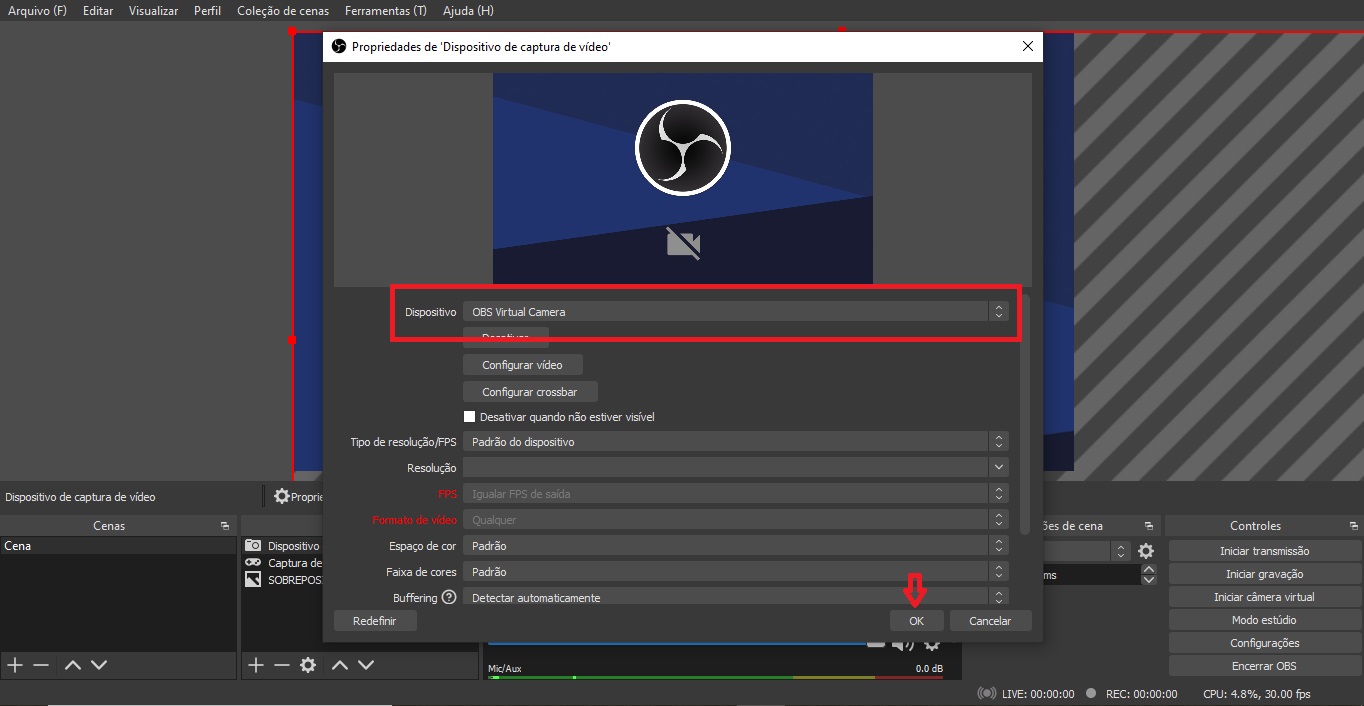Open the Ferramentas menu
1364x706 pixels.
tap(385, 11)
